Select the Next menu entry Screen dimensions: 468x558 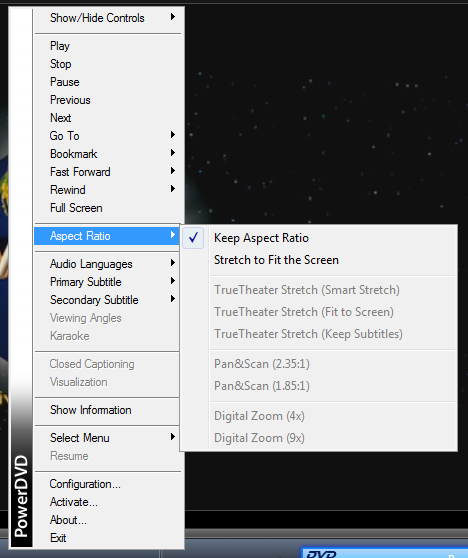pyautogui.click(x=108, y=118)
